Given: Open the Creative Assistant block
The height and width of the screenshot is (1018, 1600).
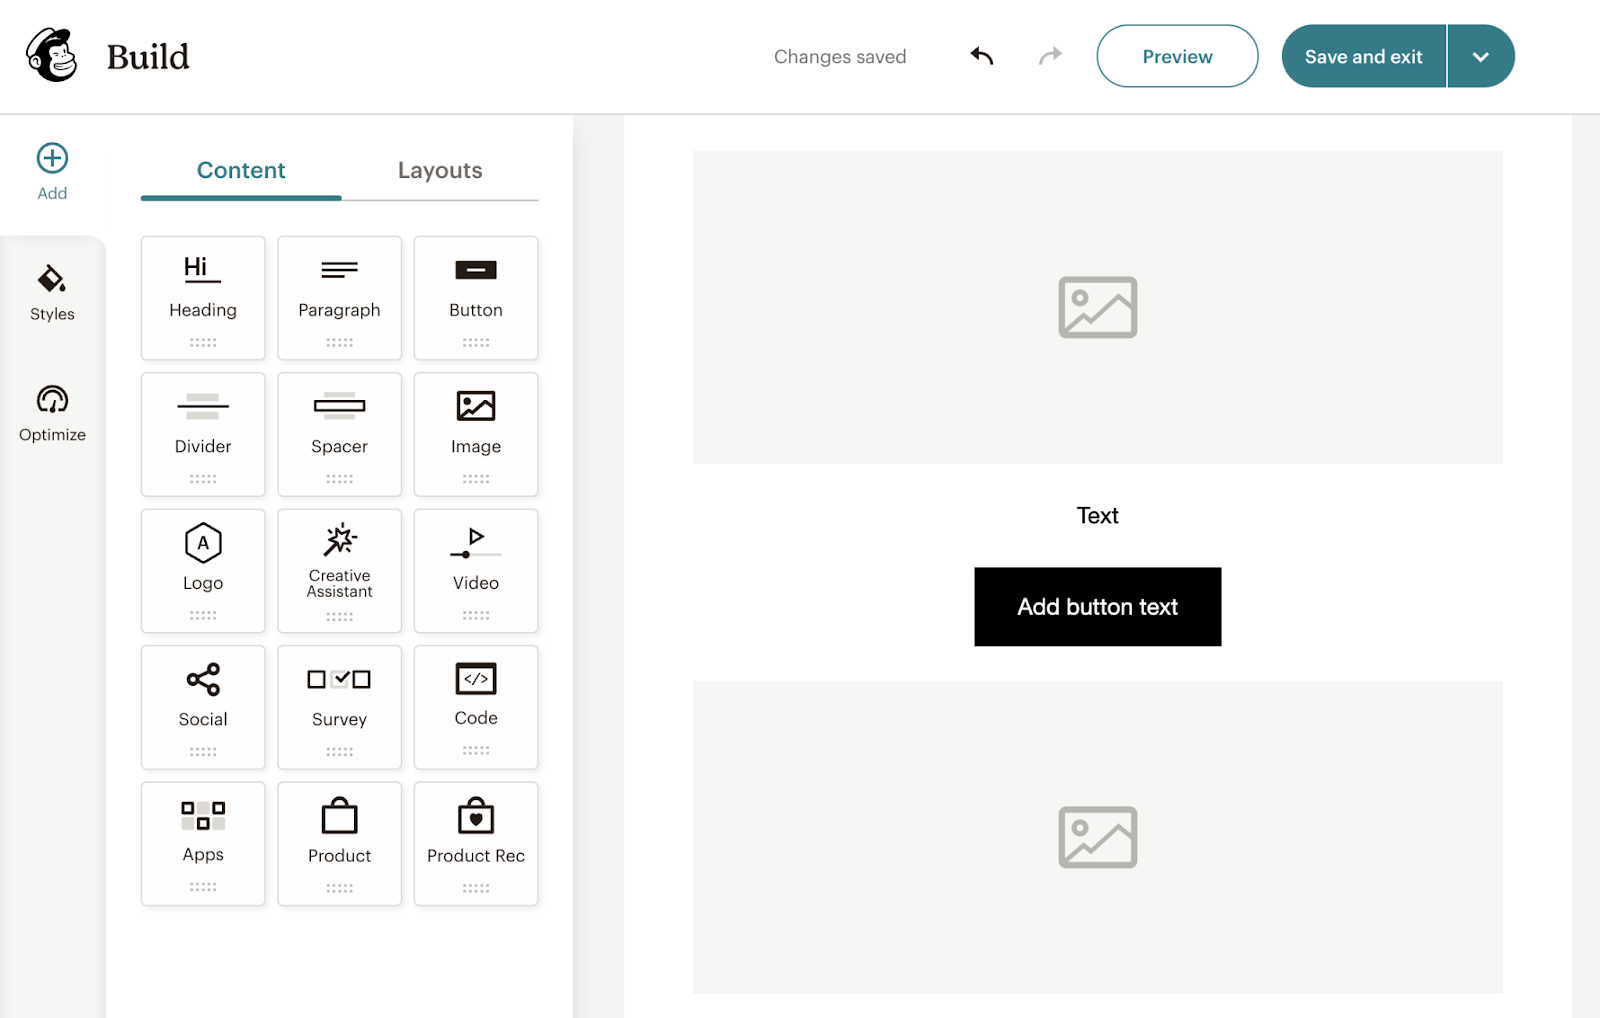Looking at the screenshot, I should click(339, 570).
